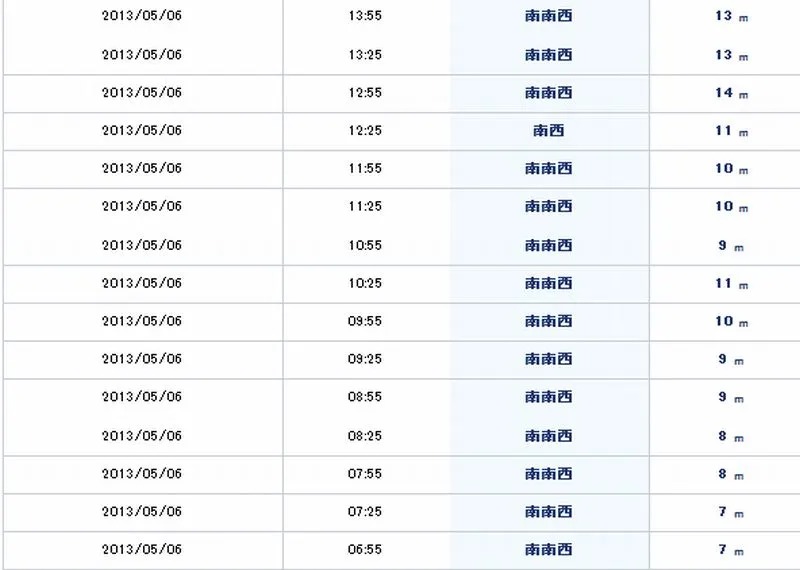The width and height of the screenshot is (800, 570).
Task: Click the 7 m value at 06:55
Action: click(728, 550)
